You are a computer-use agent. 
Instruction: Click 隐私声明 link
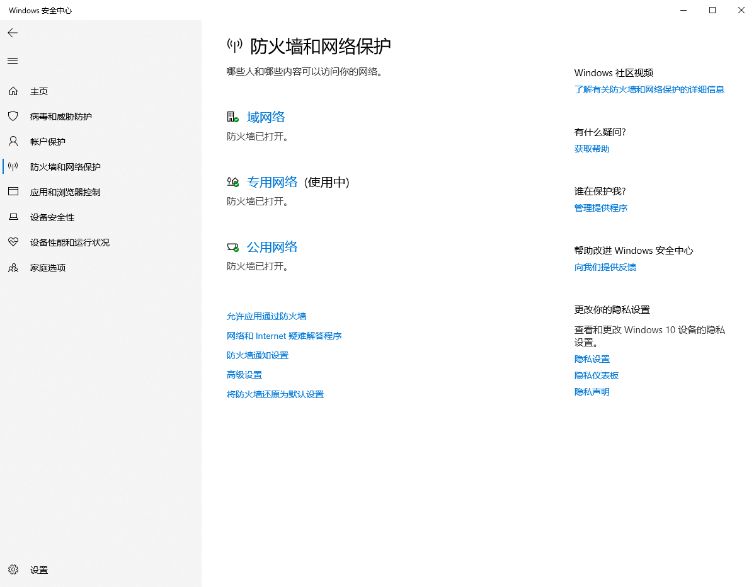(x=592, y=391)
